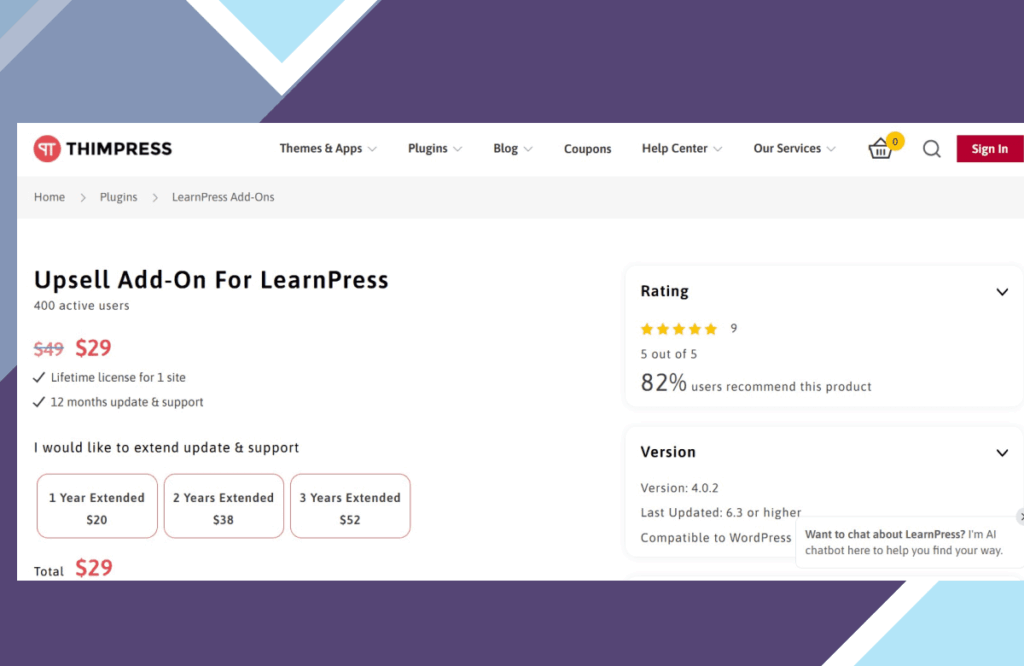1024x666 pixels.
Task: Click the ThimPress logo icon
Action: click(47, 149)
